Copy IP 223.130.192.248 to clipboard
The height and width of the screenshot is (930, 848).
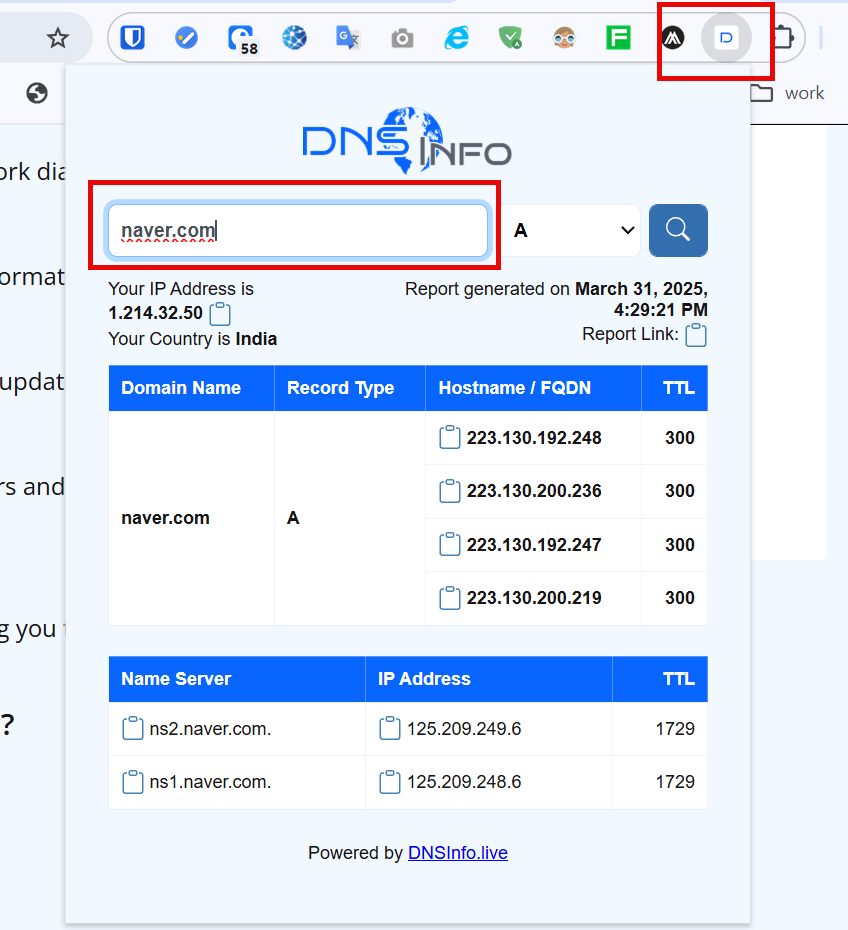[449, 437]
